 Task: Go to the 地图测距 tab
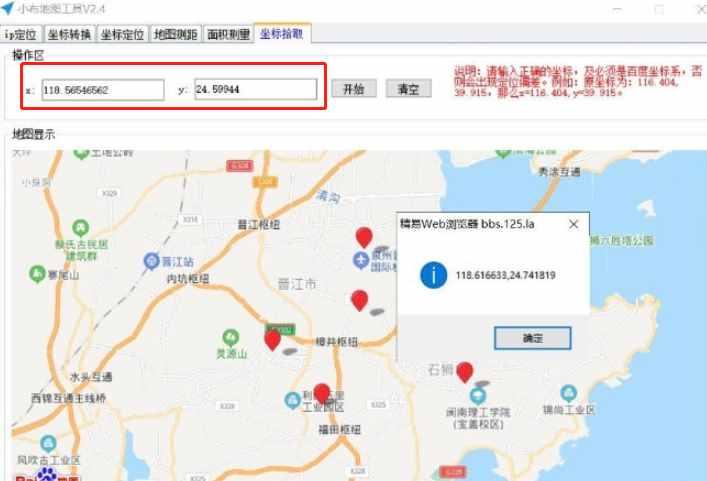(175, 34)
